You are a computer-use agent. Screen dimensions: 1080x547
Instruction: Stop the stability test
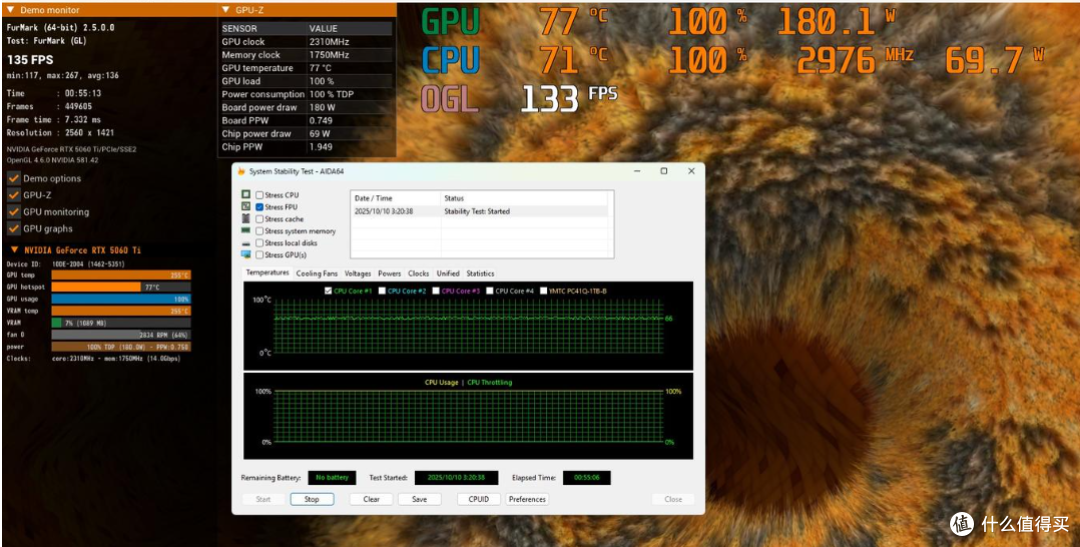[311, 499]
